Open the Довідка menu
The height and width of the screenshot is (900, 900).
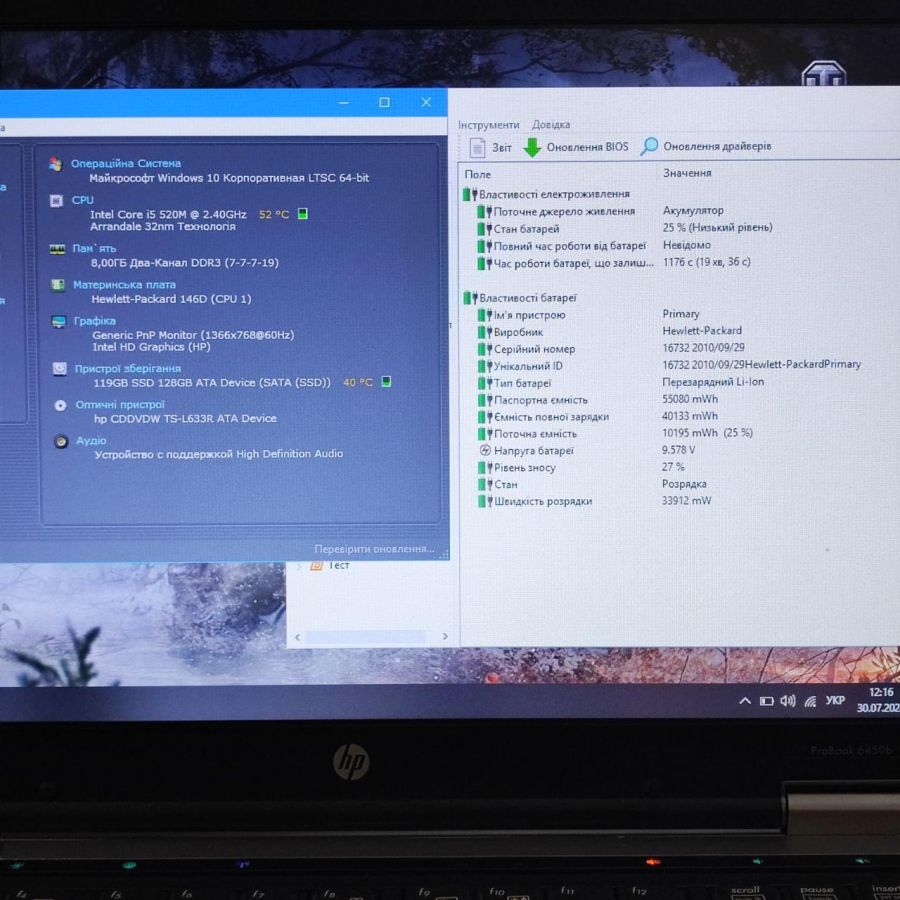[551, 125]
